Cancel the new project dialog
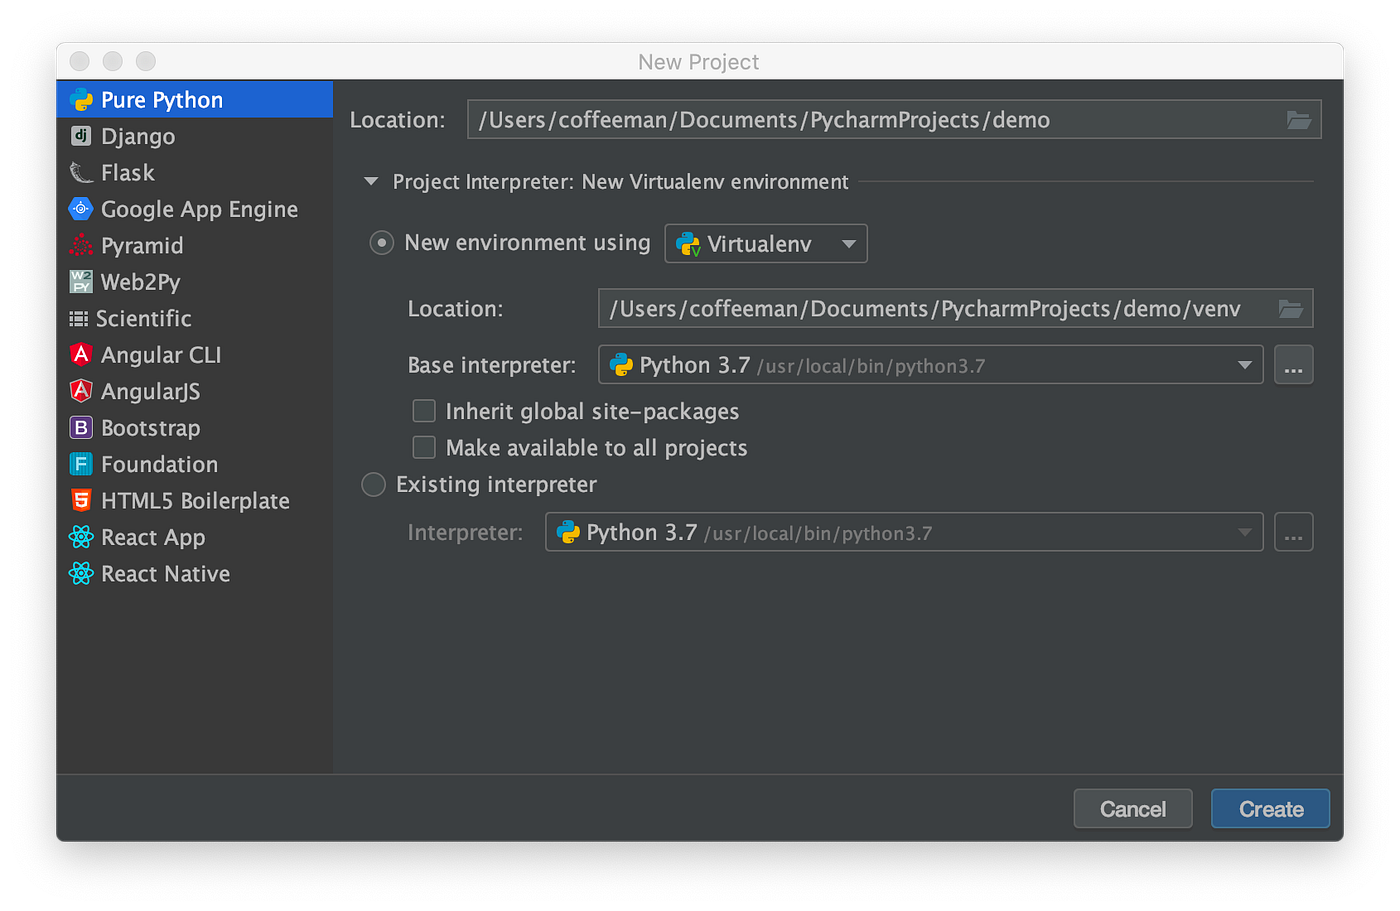 [x=1132, y=808]
